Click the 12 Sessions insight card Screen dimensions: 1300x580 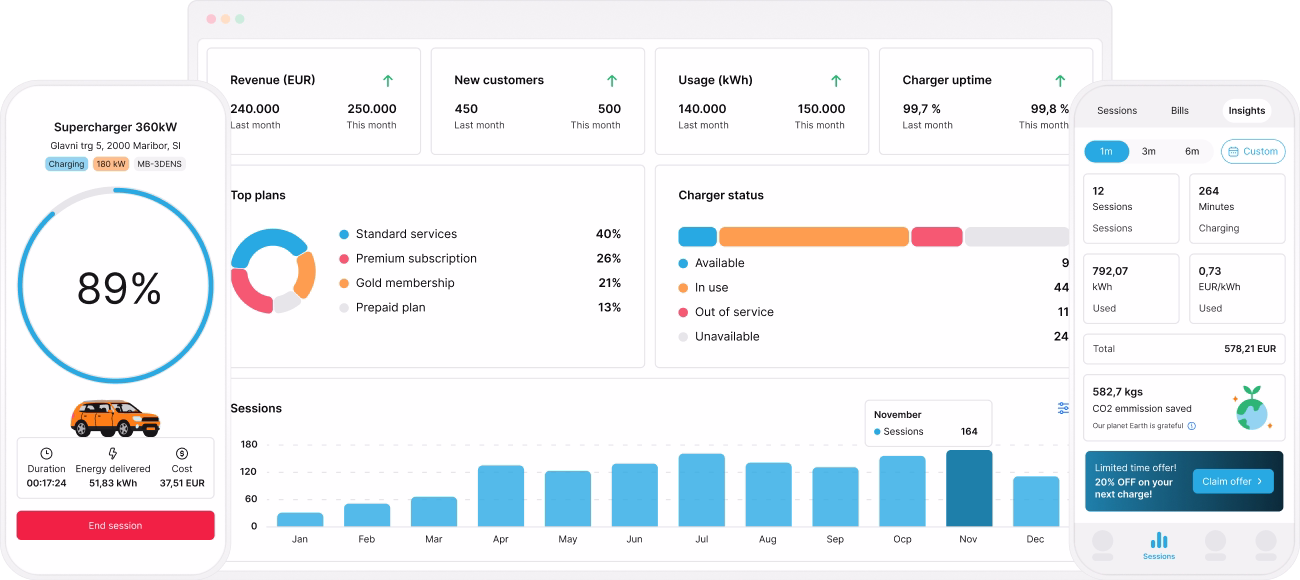pos(1131,208)
